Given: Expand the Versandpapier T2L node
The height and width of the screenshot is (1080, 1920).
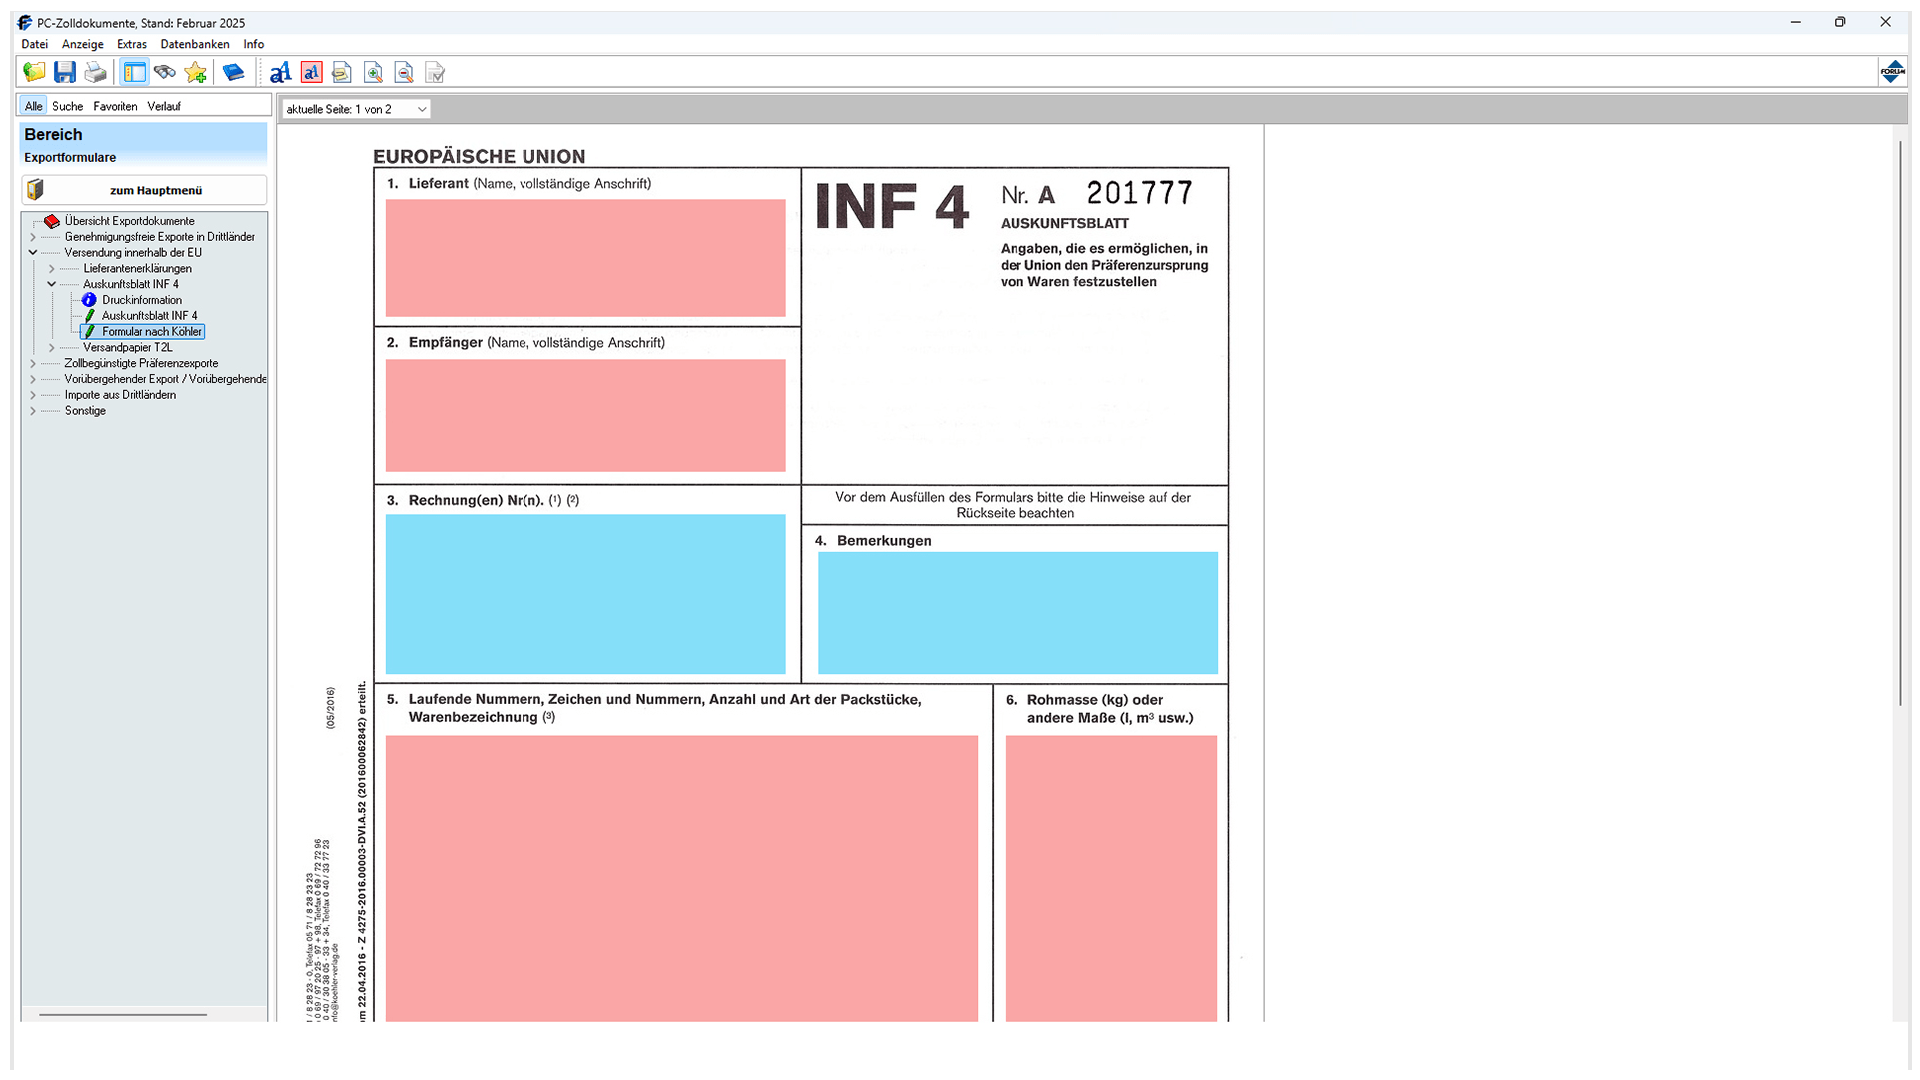Looking at the screenshot, I should click(52, 348).
